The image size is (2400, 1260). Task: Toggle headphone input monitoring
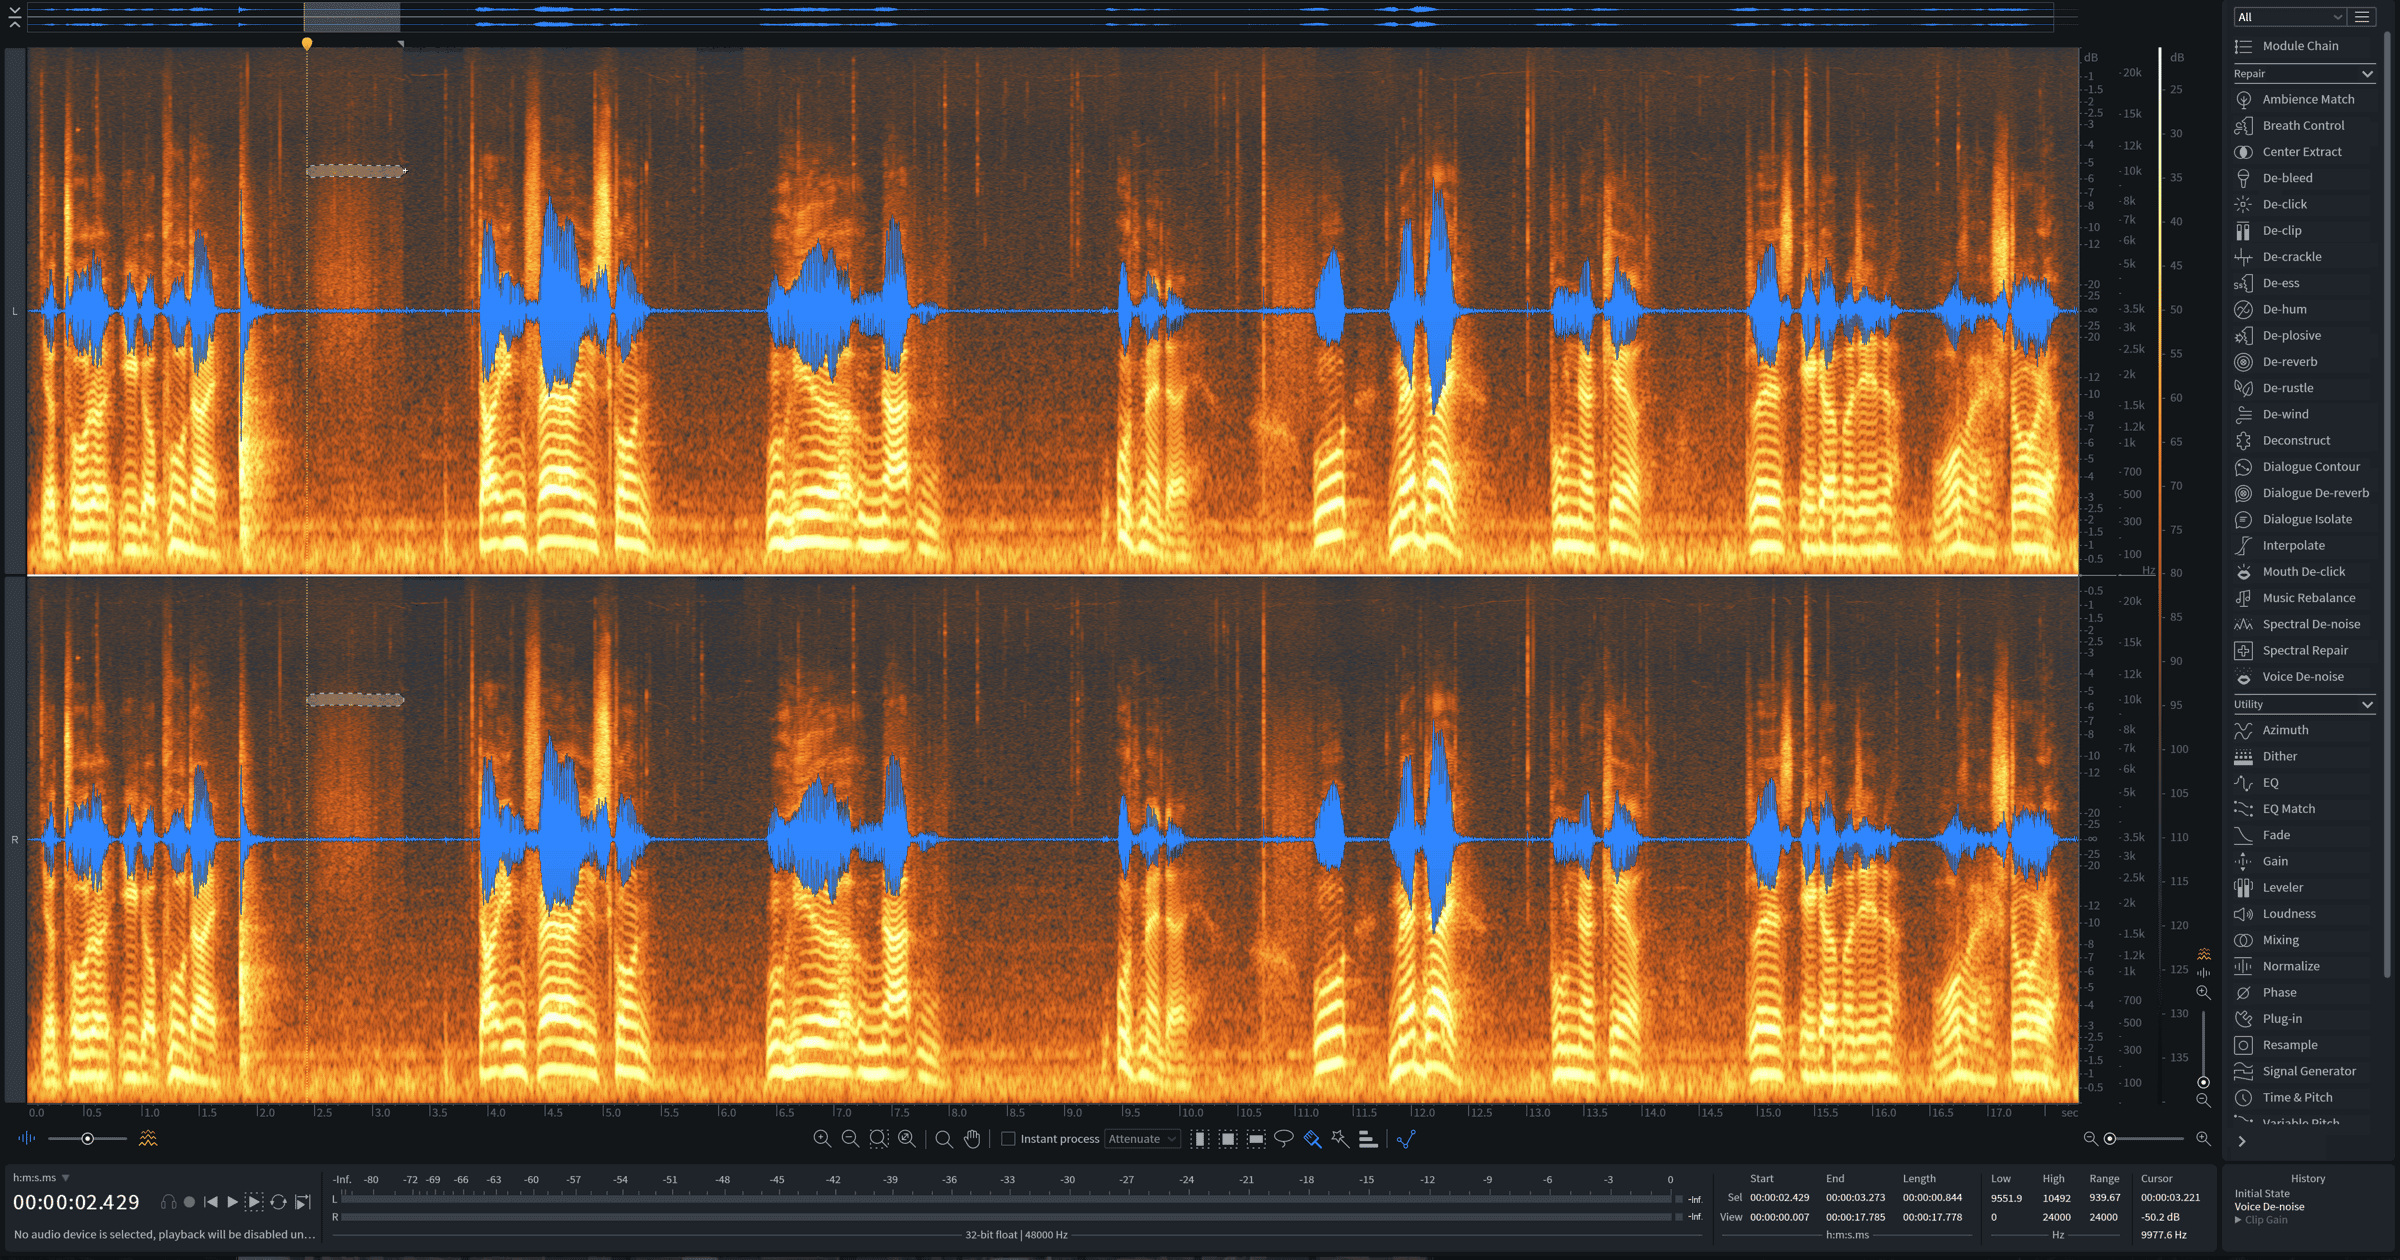tap(168, 1202)
